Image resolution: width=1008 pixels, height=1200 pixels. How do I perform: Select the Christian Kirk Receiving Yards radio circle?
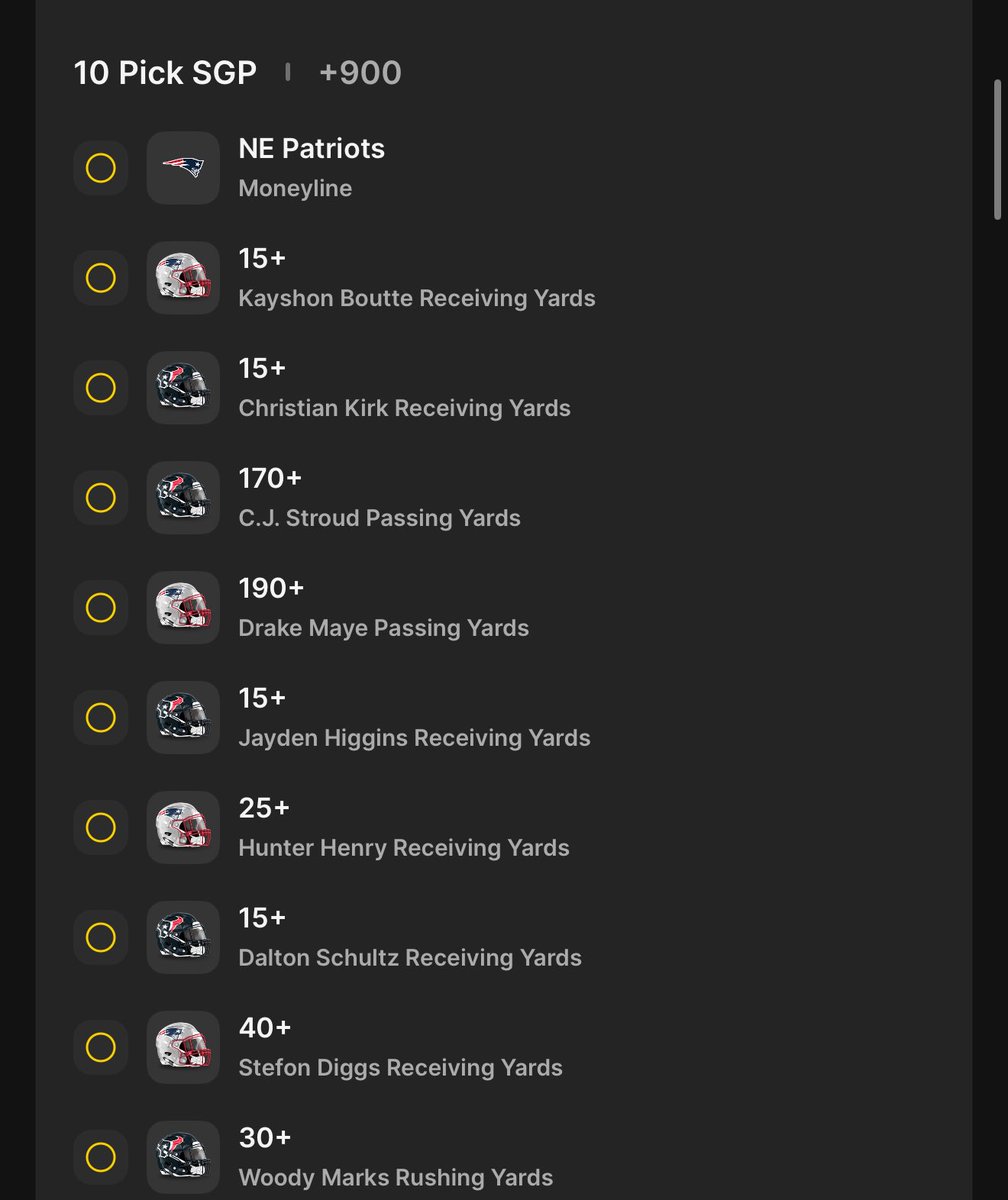tap(101, 388)
